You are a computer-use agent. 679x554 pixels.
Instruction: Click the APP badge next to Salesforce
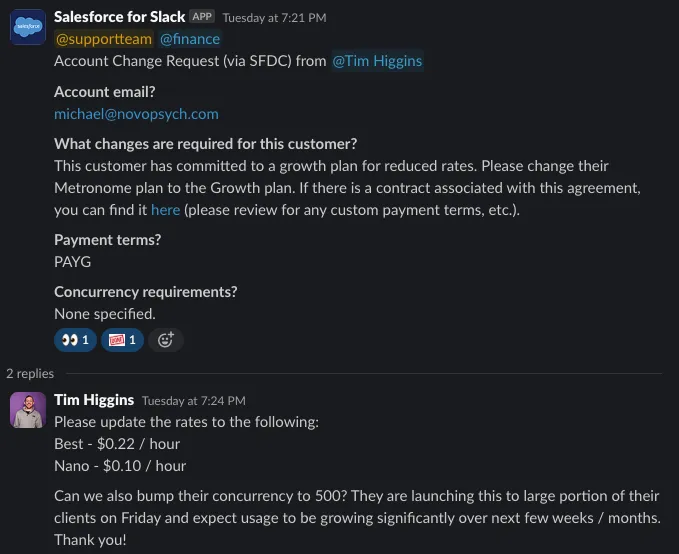[x=202, y=17]
